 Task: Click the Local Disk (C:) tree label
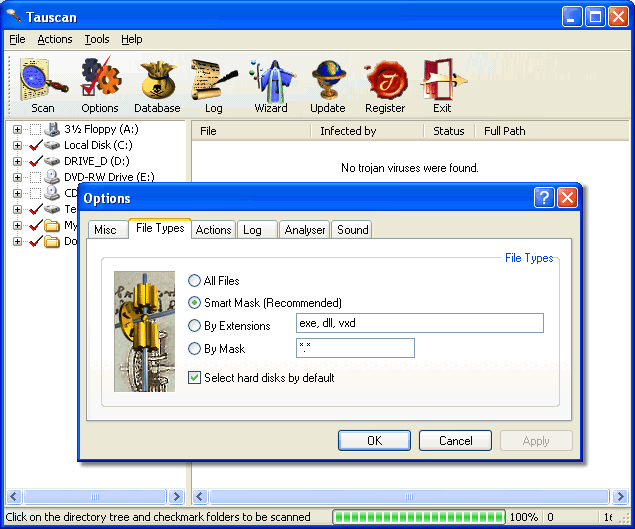[x=98, y=145]
